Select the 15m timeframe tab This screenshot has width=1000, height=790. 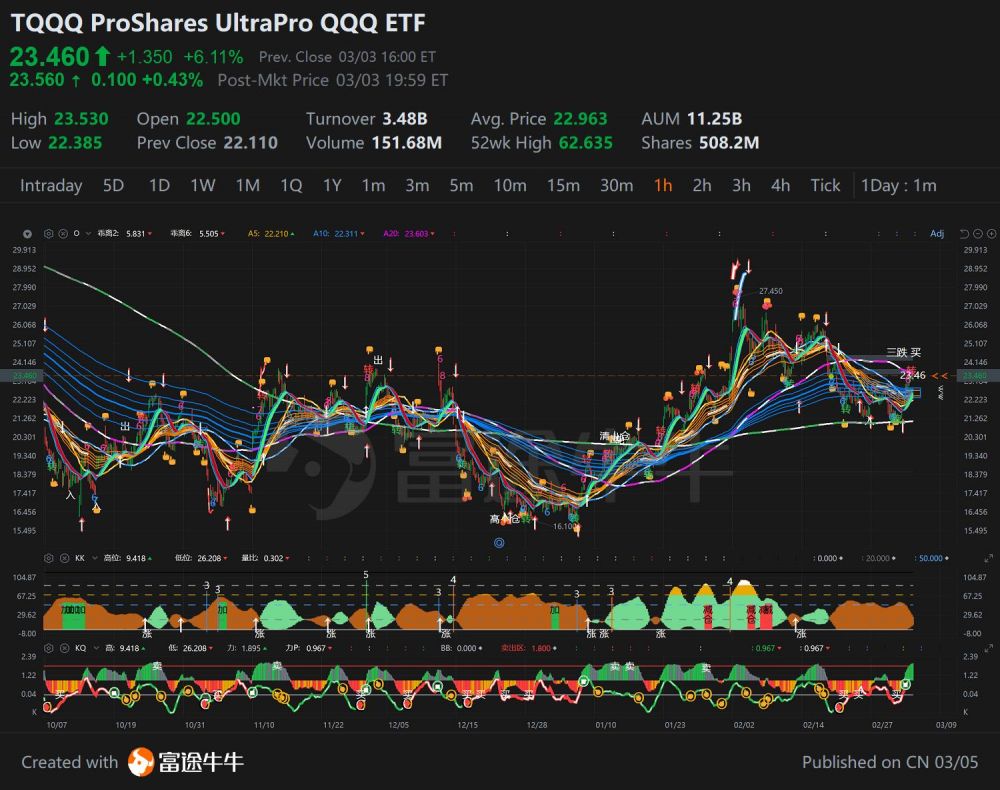[563, 185]
